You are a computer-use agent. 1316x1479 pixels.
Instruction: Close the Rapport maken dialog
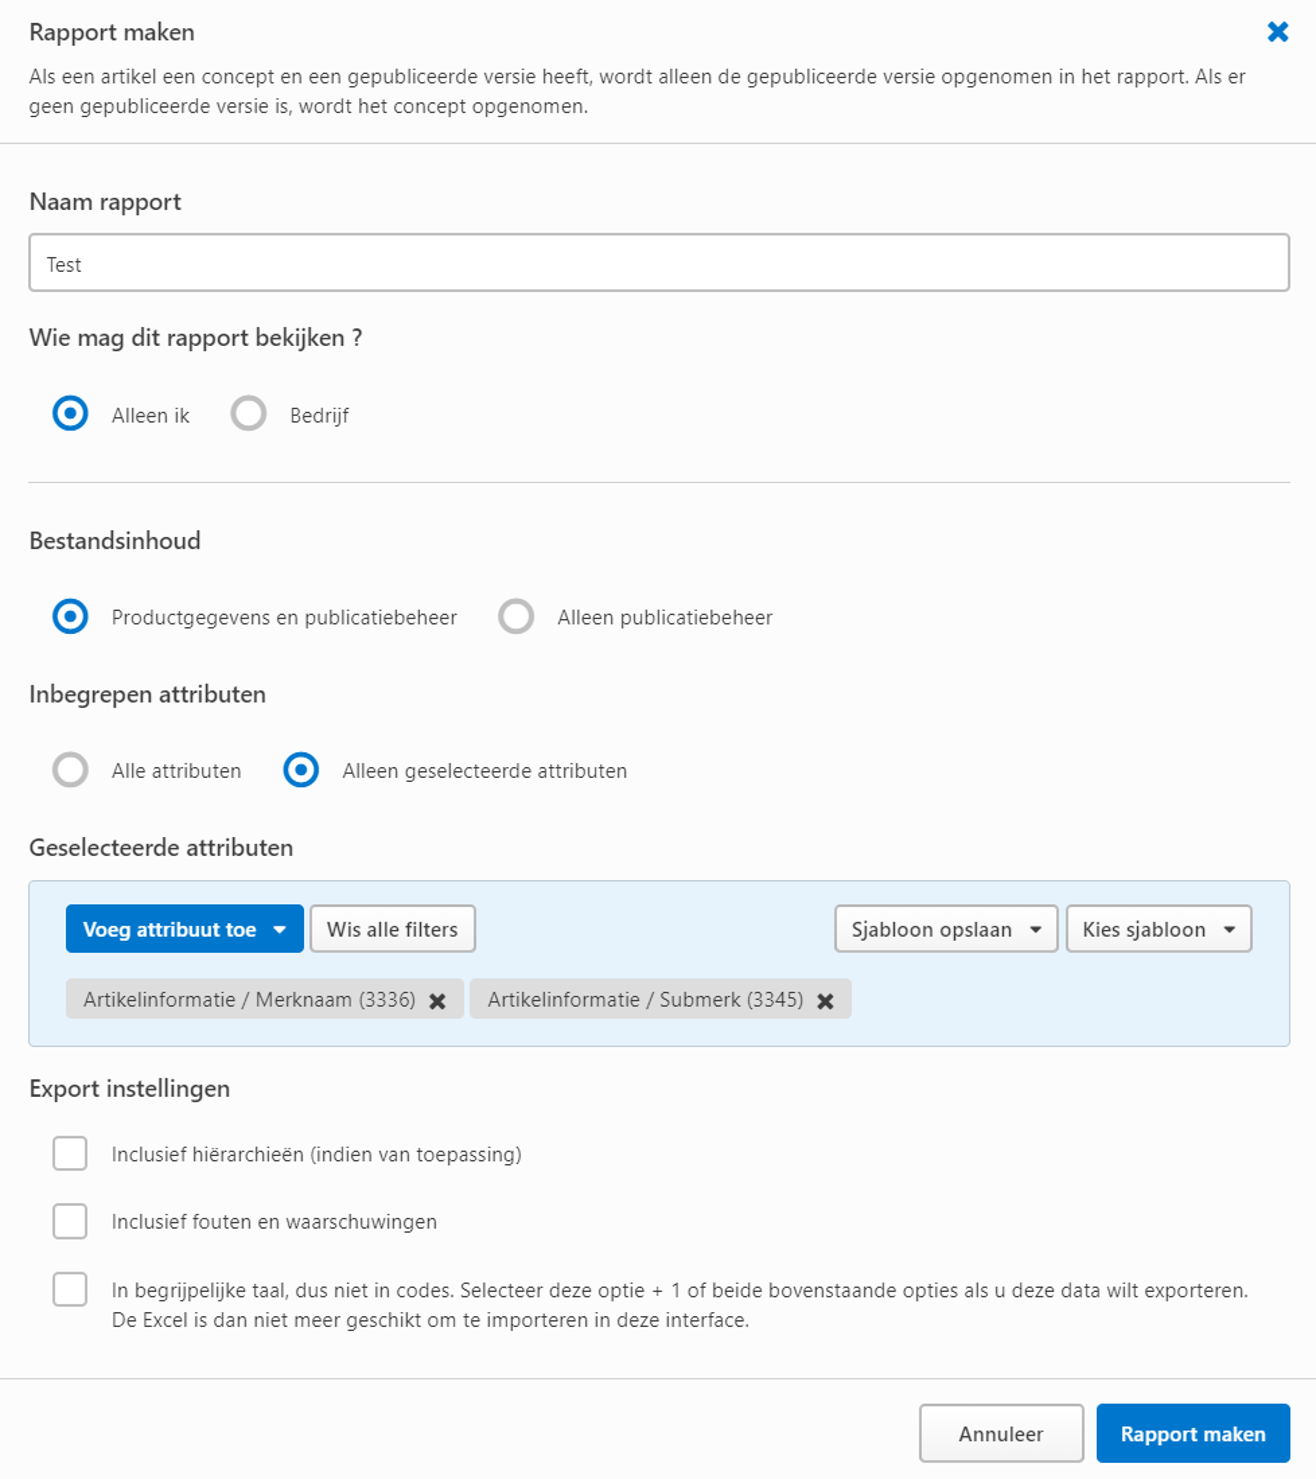tap(1277, 31)
